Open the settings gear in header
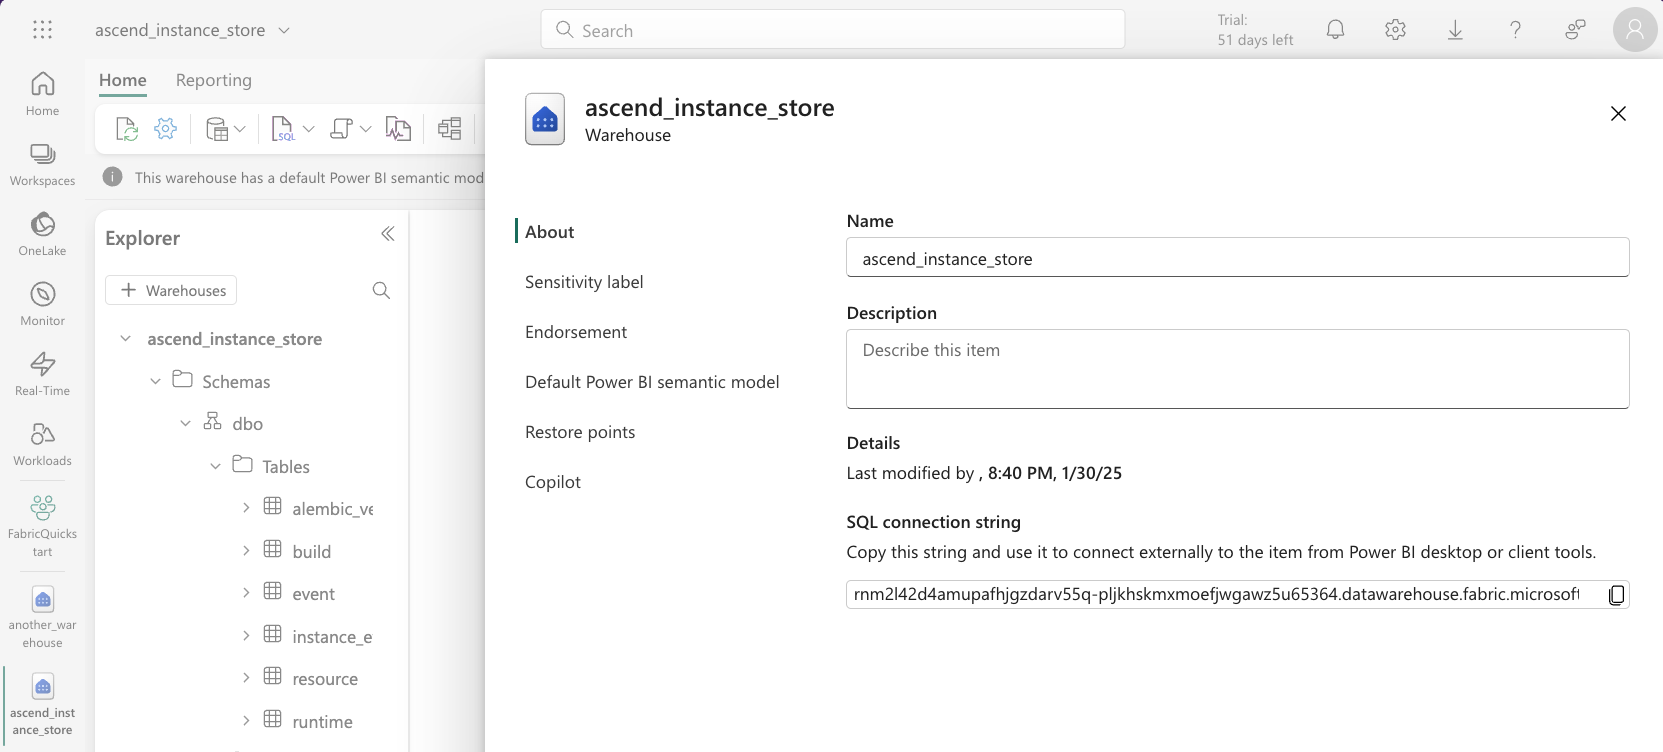This screenshot has height=752, width=1663. pyautogui.click(x=1395, y=30)
